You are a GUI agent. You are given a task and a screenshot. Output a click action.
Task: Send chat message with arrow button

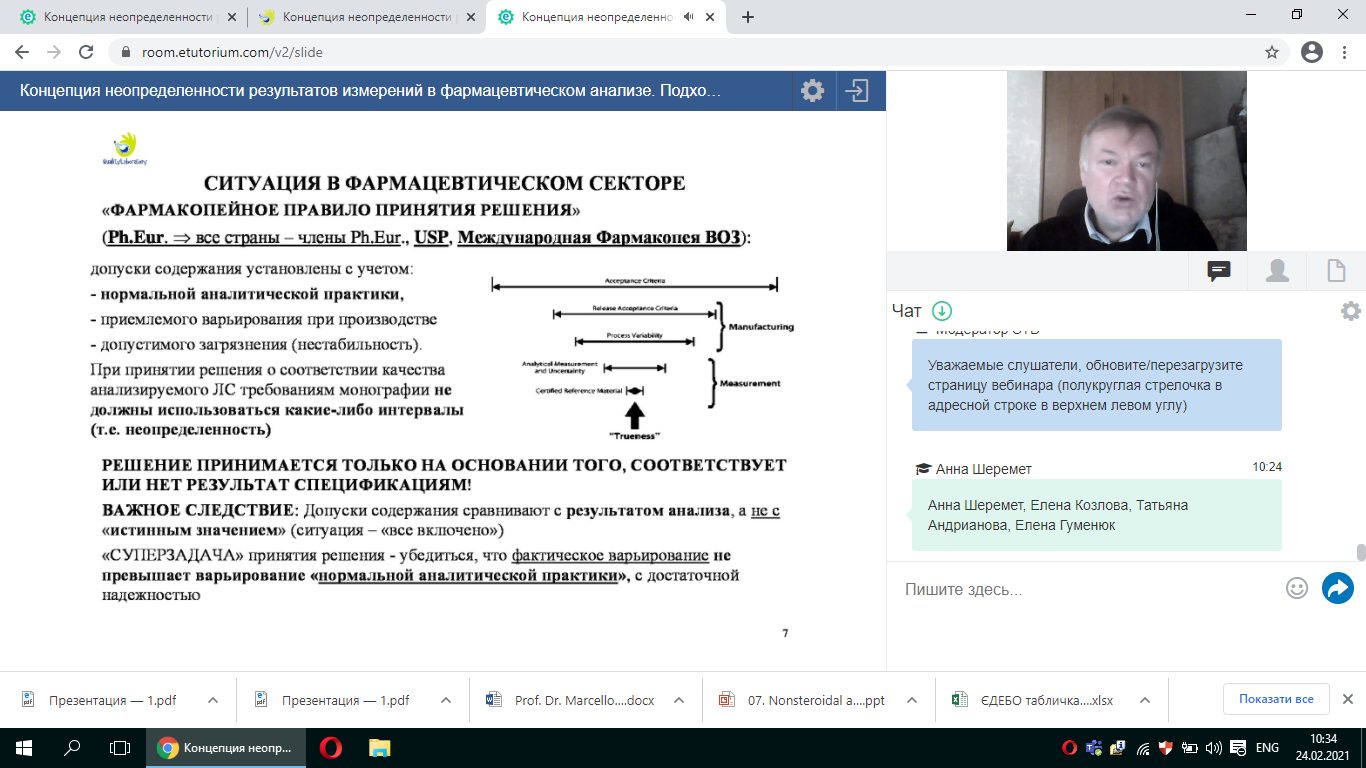click(x=1337, y=588)
